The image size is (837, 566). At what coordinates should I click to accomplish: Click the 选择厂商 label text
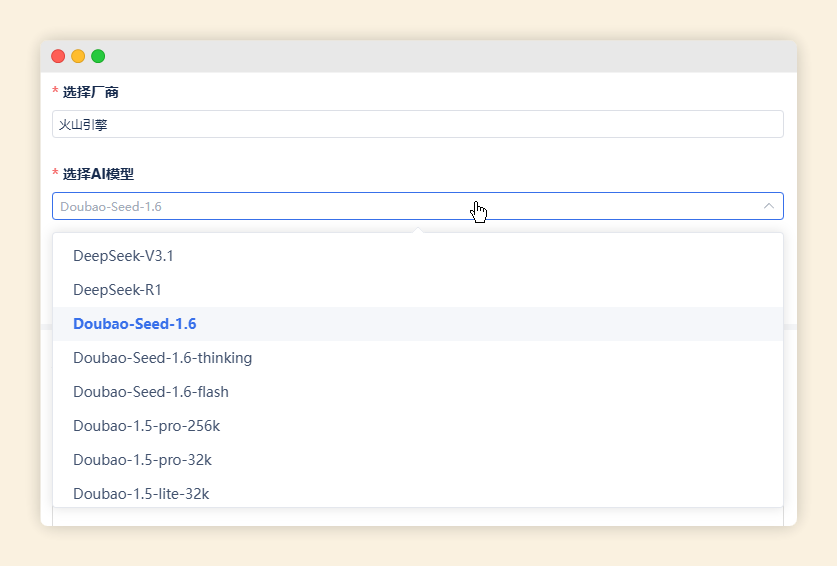[x=90, y=92]
